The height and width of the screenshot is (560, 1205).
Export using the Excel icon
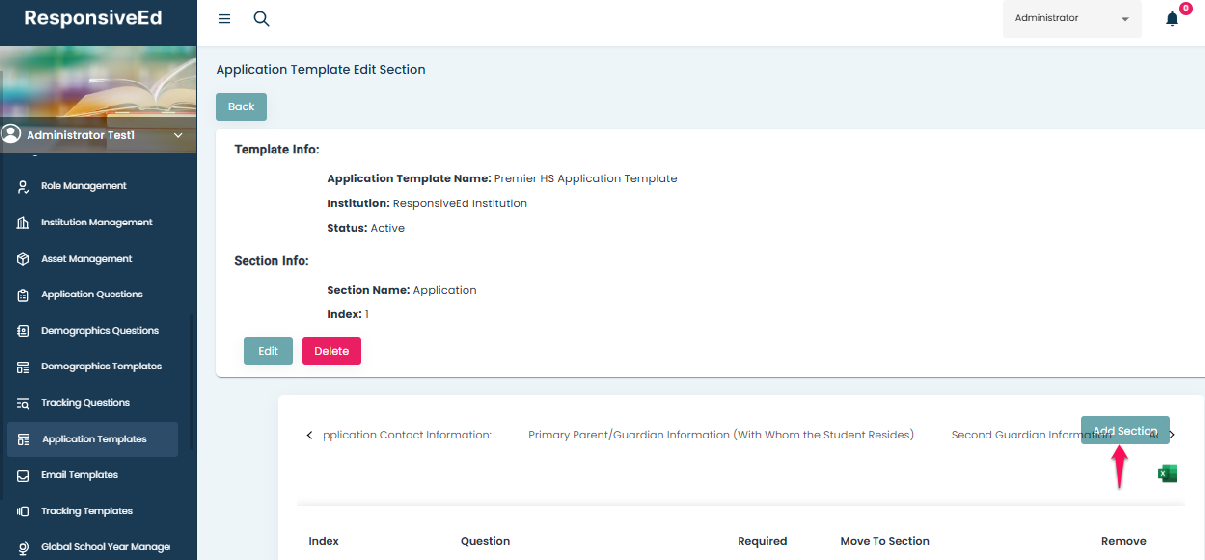point(1167,474)
